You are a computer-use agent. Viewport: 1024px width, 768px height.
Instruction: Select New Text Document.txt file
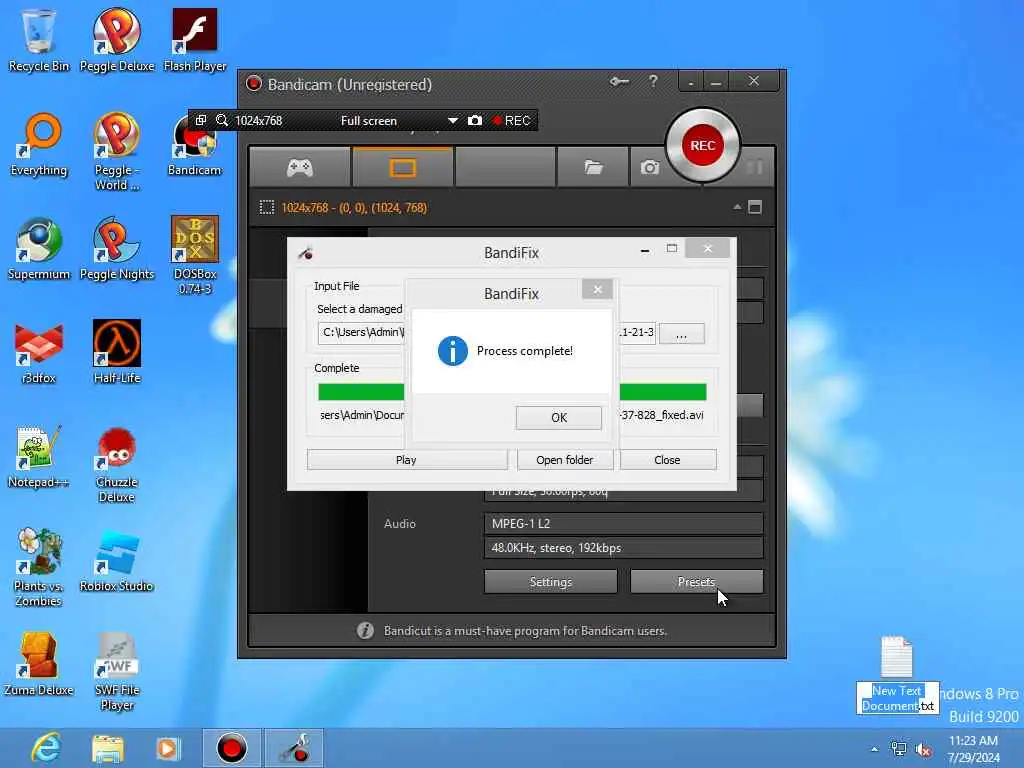(x=897, y=675)
